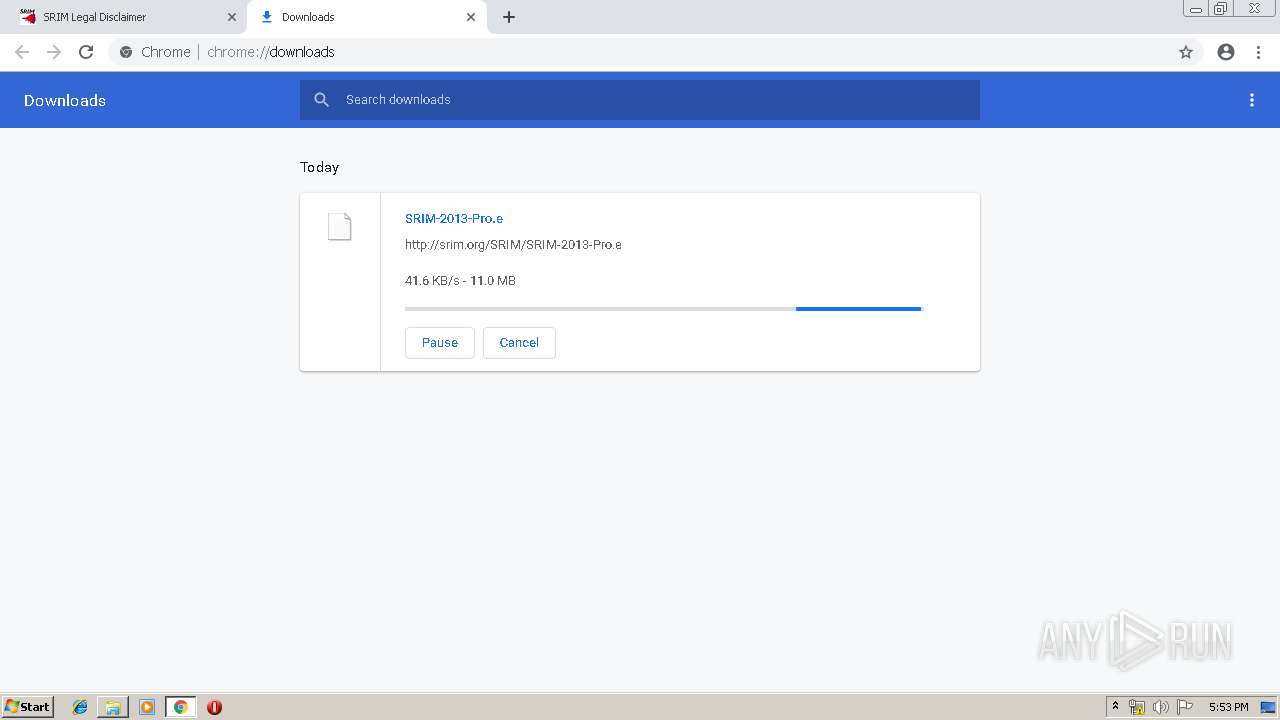Viewport: 1280px width, 720px height.
Task: Open the Chrome profile avatar menu
Action: [1226, 52]
